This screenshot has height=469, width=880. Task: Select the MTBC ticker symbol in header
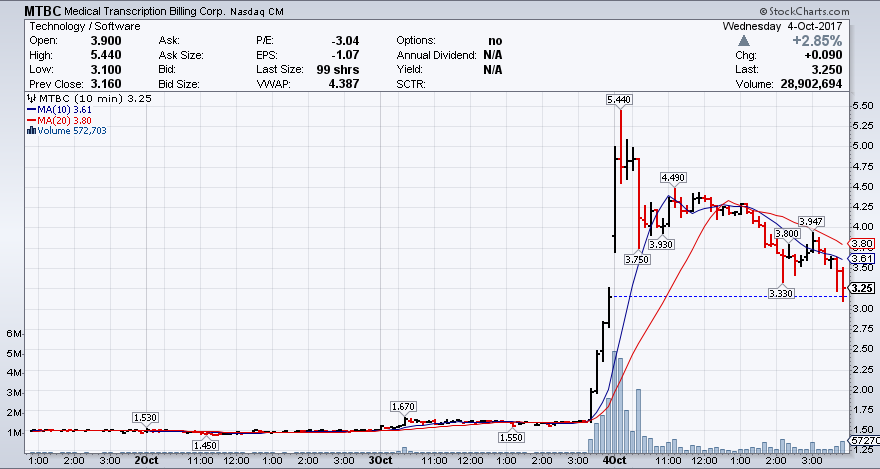tap(25, 7)
